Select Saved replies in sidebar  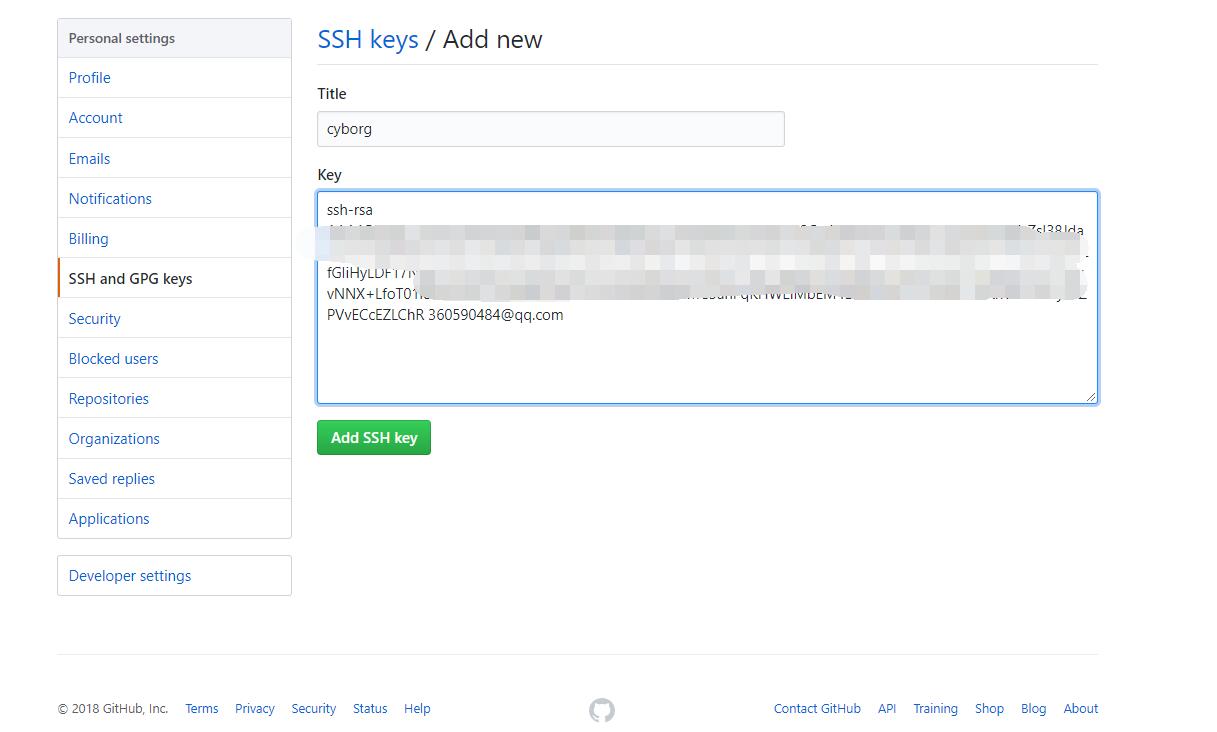174,478
